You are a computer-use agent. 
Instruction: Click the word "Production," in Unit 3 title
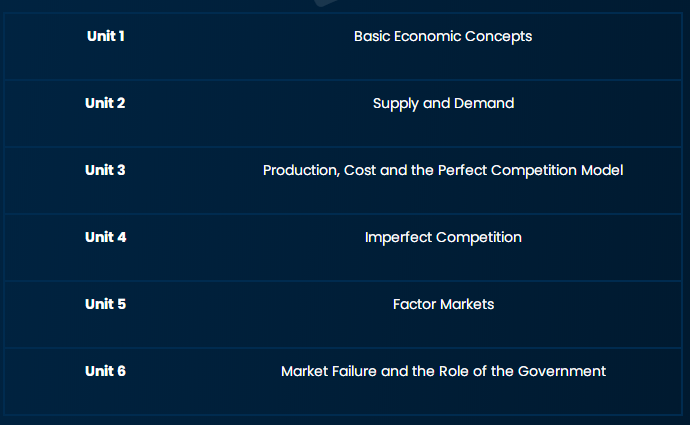[x=301, y=170]
